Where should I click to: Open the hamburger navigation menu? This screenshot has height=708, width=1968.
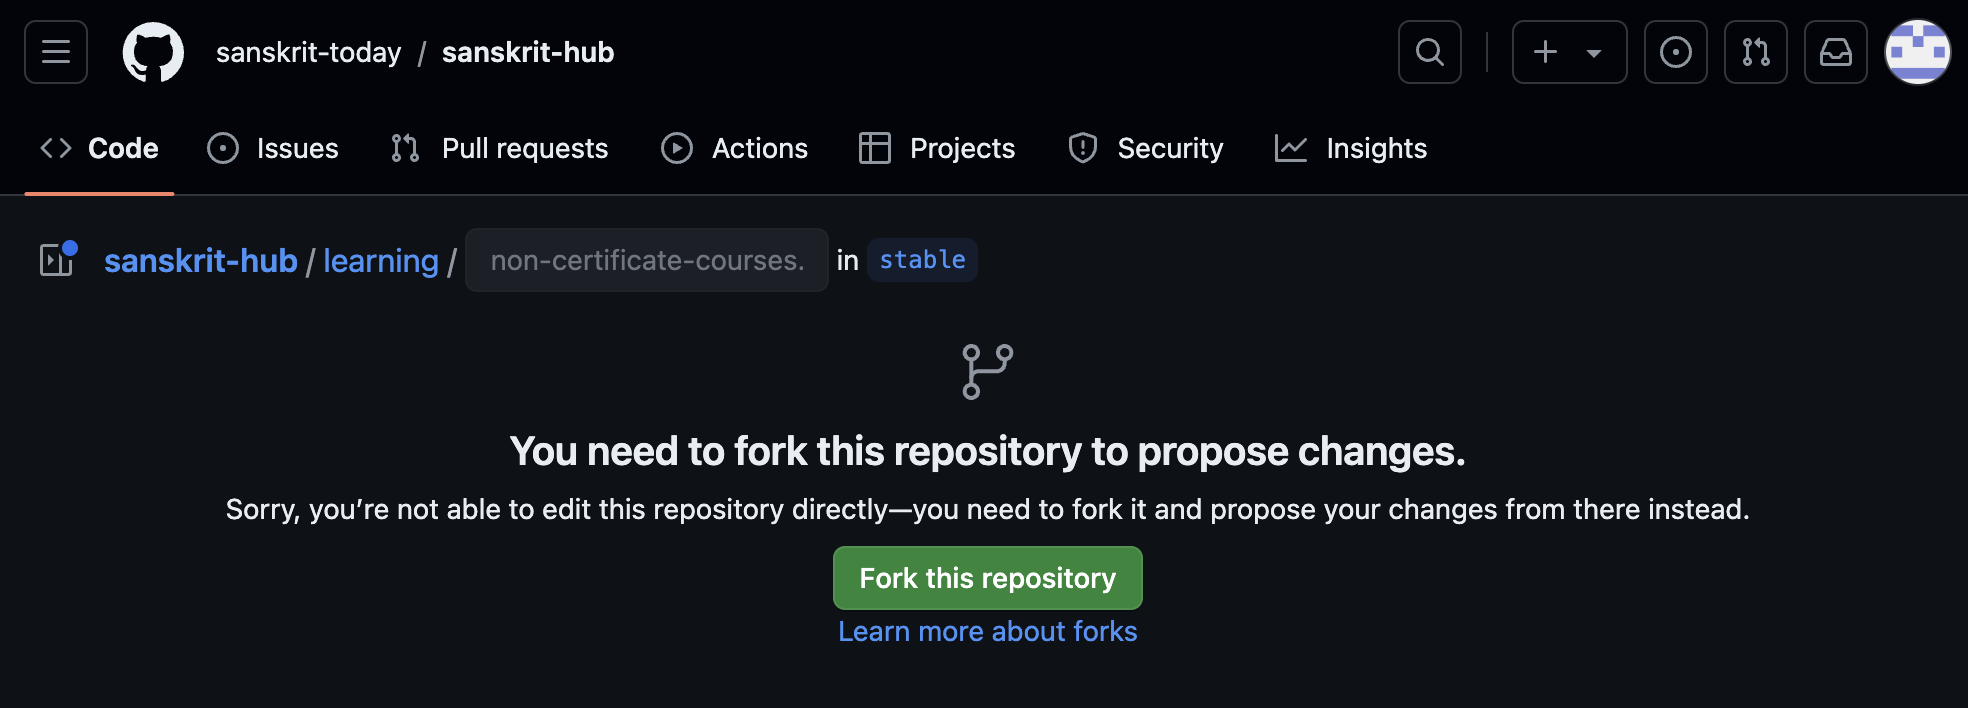[56, 52]
